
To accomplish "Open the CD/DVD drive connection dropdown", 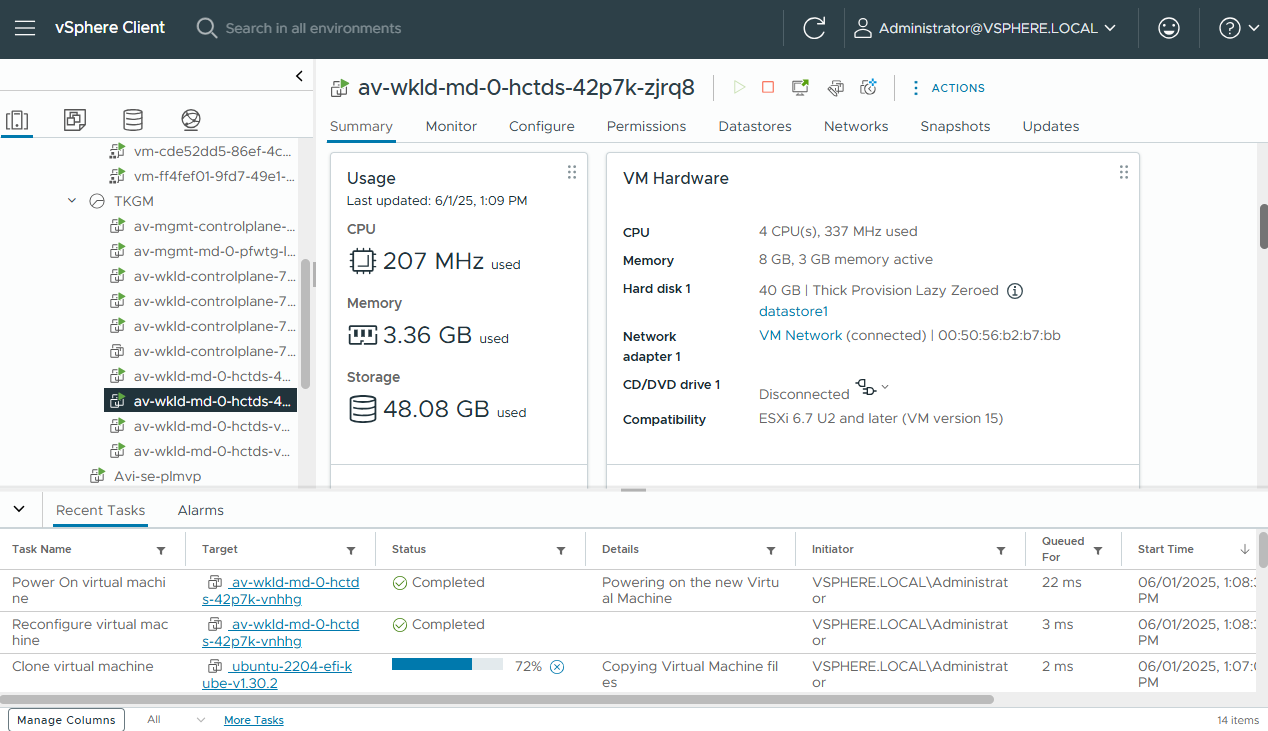I will [x=872, y=387].
